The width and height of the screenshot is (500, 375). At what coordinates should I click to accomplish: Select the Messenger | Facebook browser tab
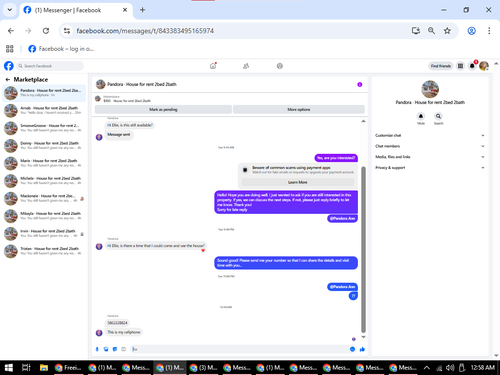(x=76, y=10)
